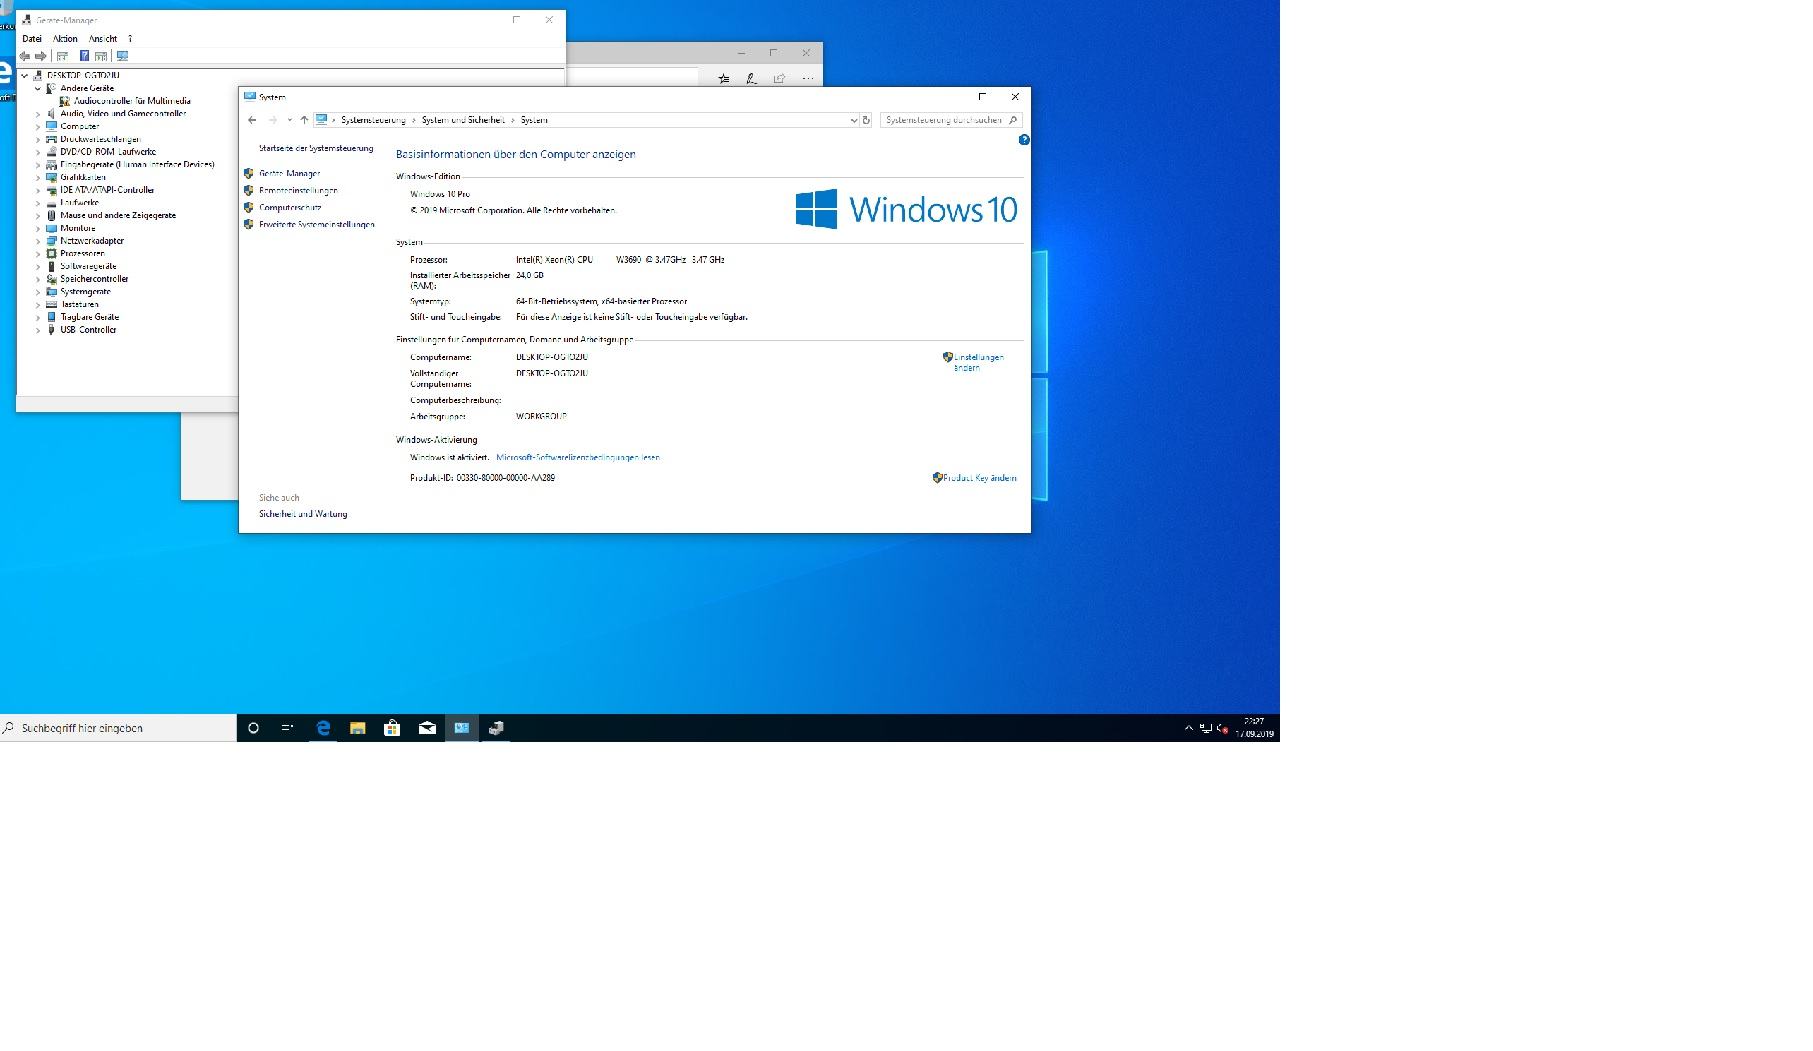
Task: Click System und Sicherheit in breadcrumb path
Action: coord(463,120)
